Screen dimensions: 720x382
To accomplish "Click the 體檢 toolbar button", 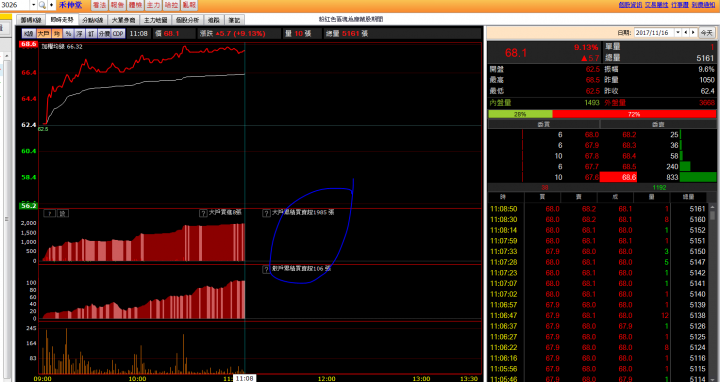I will pos(135,5).
